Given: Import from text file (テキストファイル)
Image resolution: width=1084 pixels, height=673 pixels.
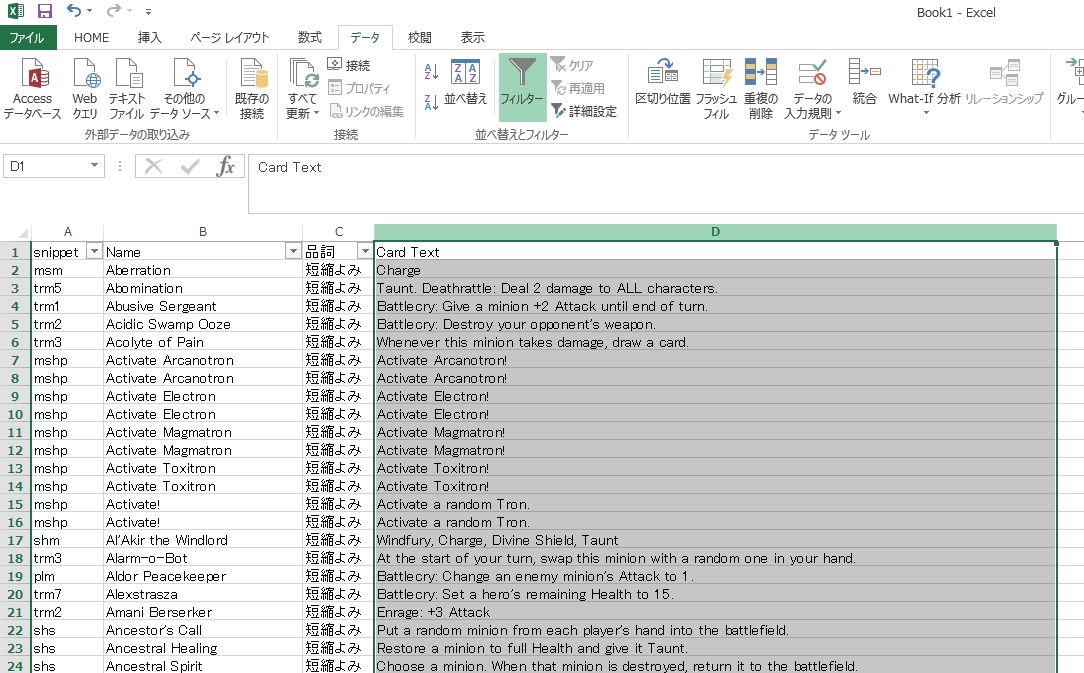Looking at the screenshot, I should click(127, 89).
